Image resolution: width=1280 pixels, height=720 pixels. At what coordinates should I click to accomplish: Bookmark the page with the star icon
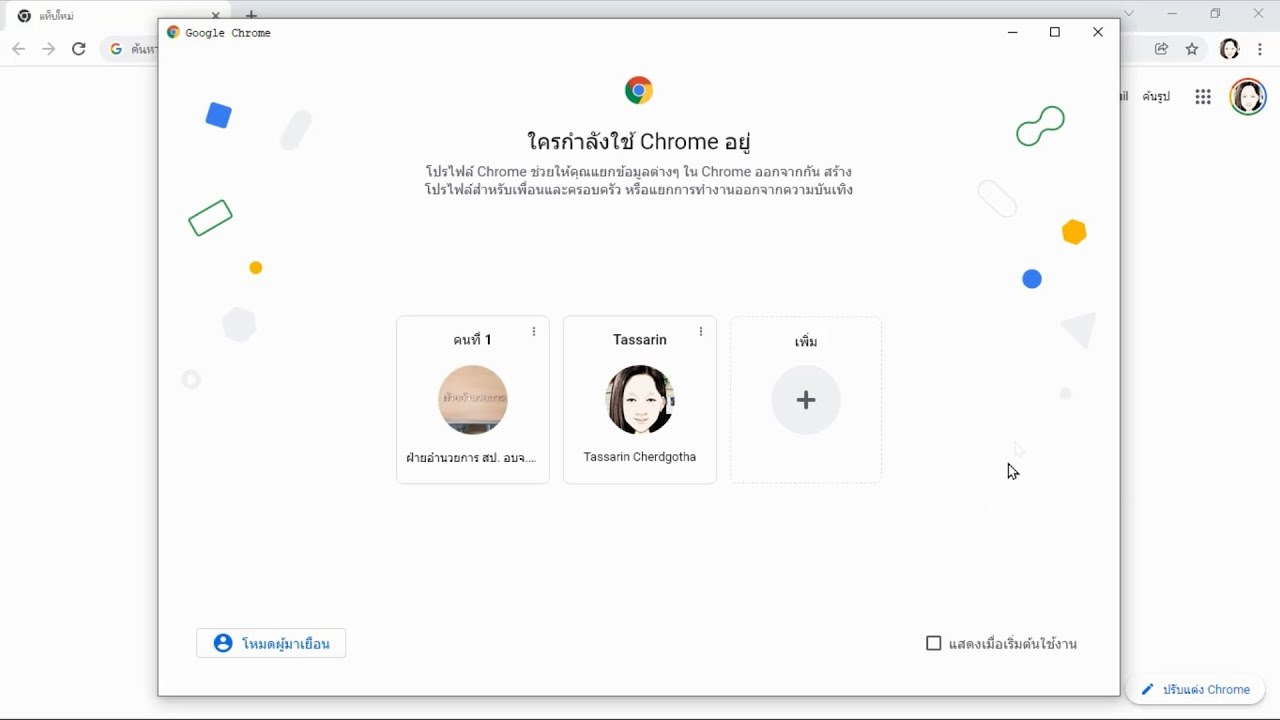1192,49
